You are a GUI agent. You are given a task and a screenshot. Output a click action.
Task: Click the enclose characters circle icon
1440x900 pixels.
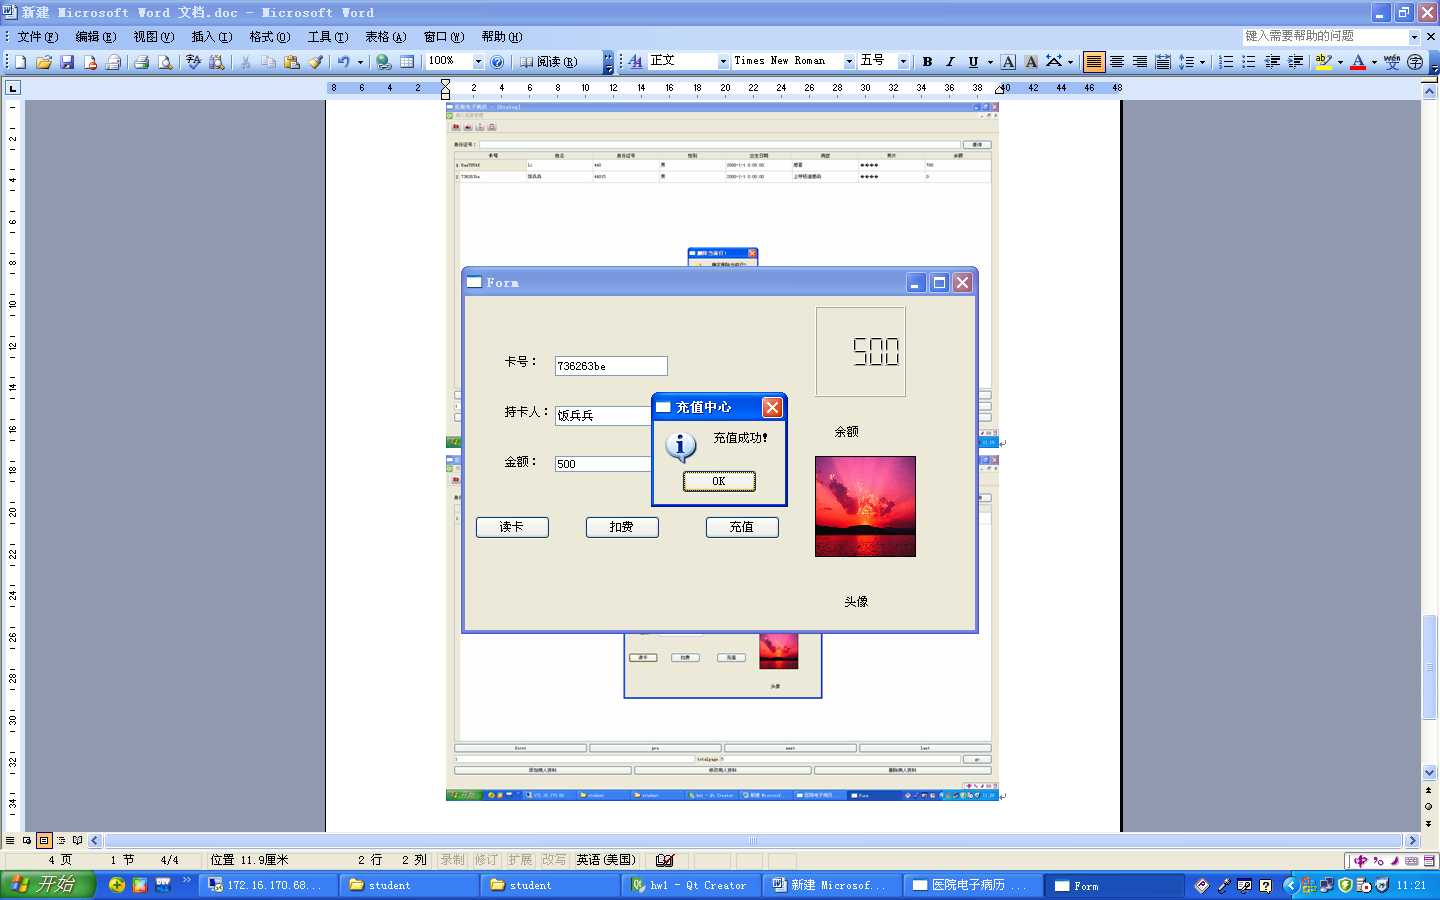click(1415, 62)
